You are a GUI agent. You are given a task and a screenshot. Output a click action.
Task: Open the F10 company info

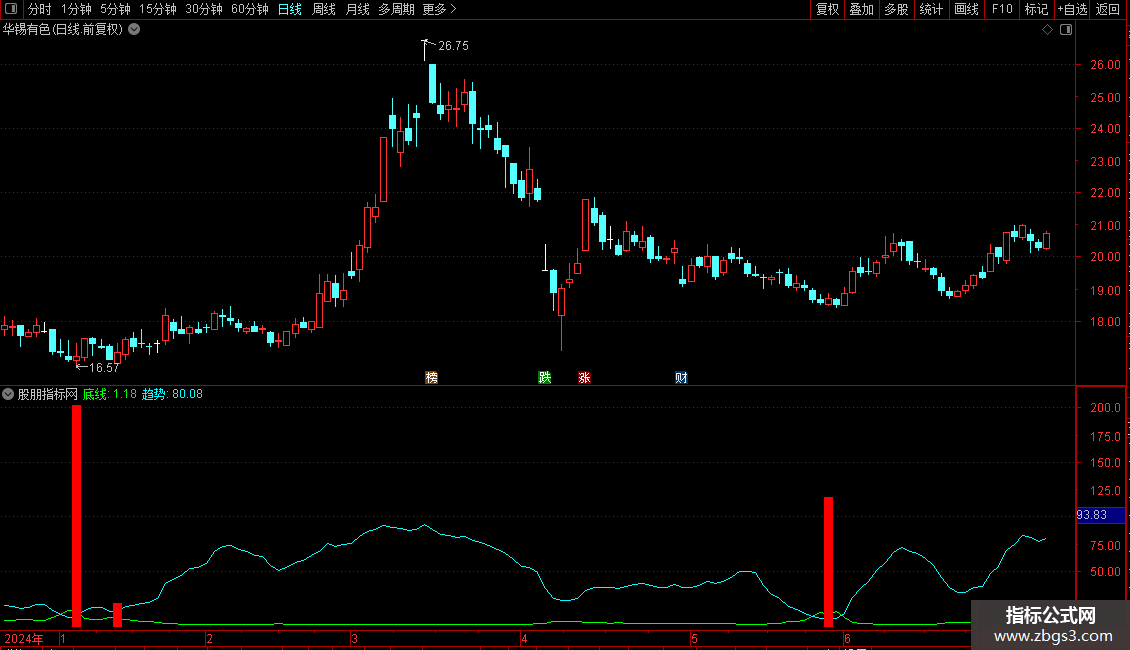[x=1002, y=9]
